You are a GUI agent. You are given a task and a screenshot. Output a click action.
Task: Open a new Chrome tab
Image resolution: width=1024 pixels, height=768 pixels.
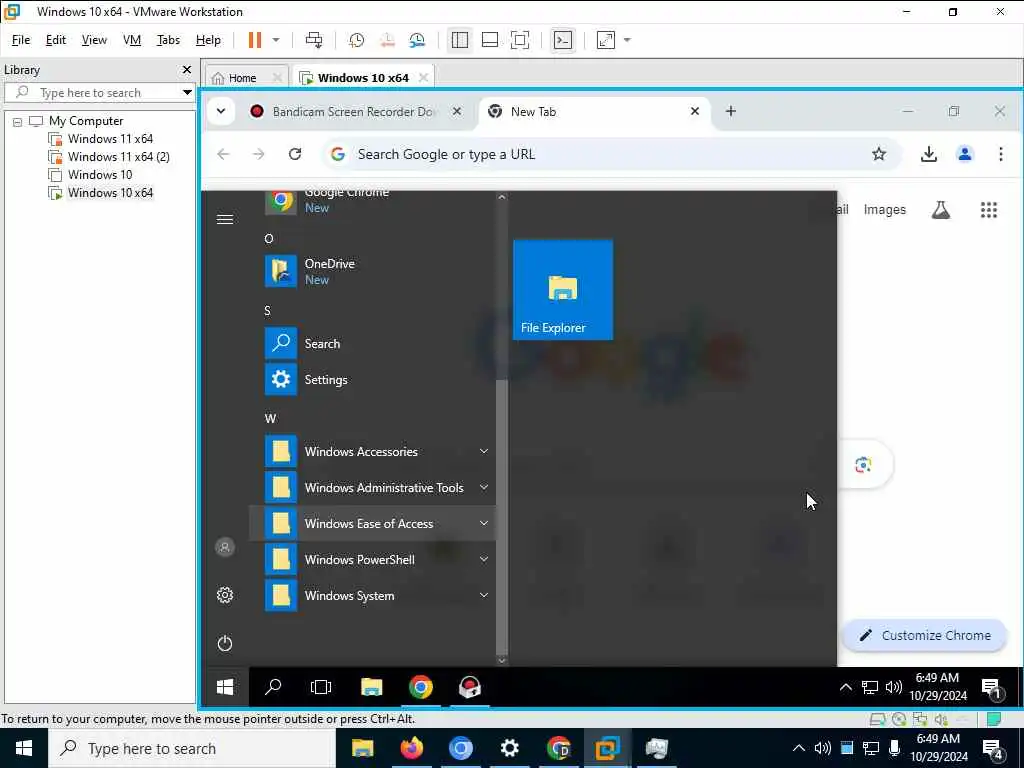(731, 111)
